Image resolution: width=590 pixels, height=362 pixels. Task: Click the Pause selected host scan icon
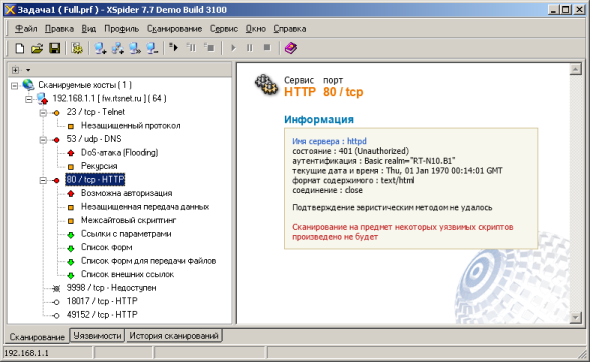pos(192,47)
